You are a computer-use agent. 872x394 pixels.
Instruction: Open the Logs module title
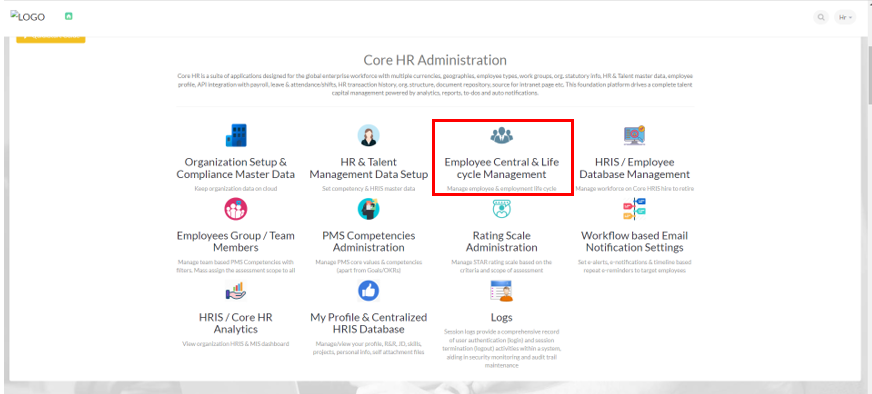[502, 318]
